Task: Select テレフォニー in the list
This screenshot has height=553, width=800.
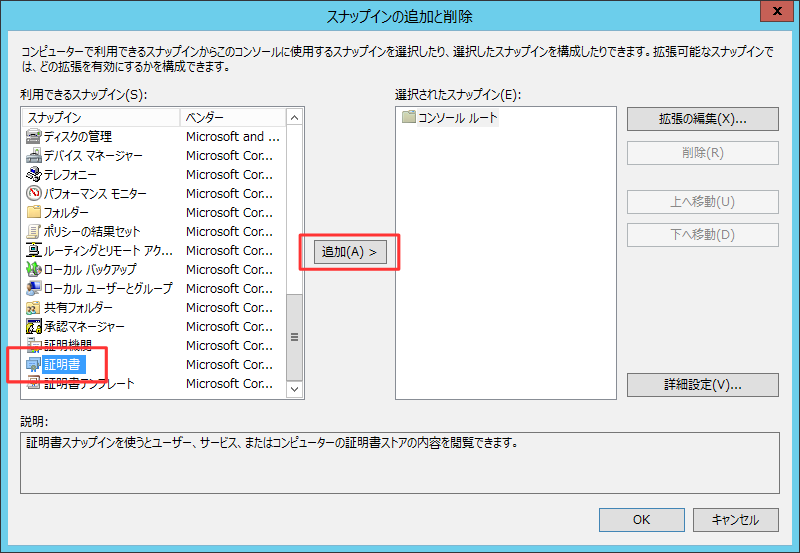Action: [70, 174]
